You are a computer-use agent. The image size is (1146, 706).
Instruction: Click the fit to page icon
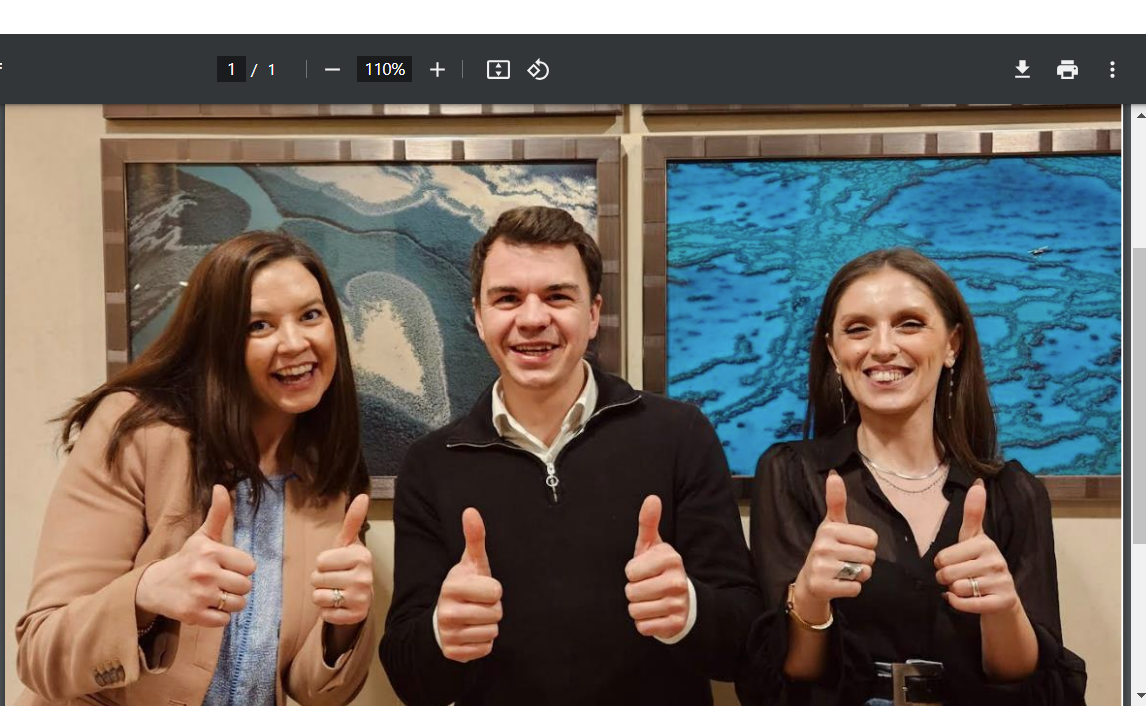[498, 69]
